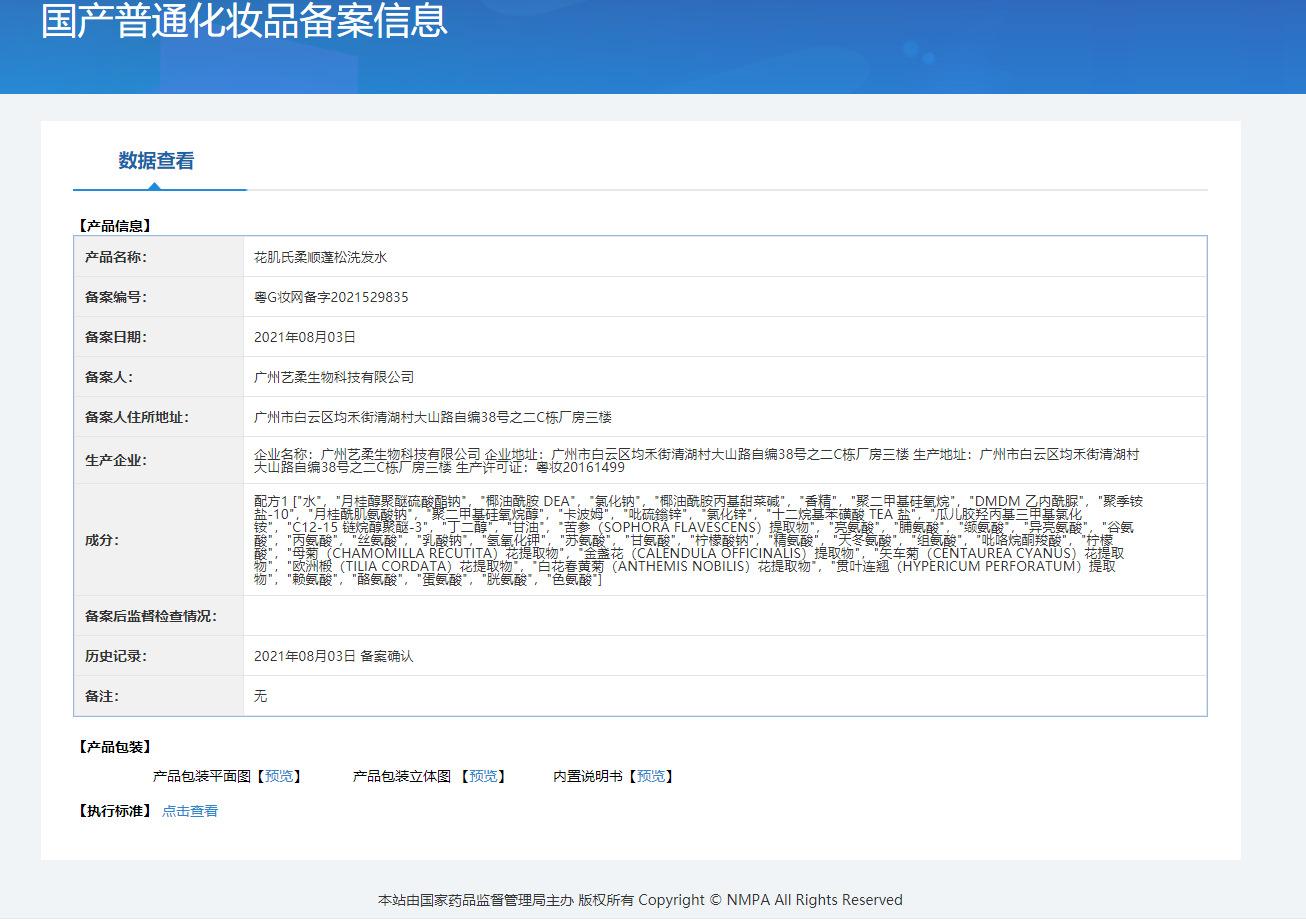The height and width of the screenshot is (921, 1306).
Task: Click the filing number 粤G妆网备字2021529835
Action: pos(331,297)
